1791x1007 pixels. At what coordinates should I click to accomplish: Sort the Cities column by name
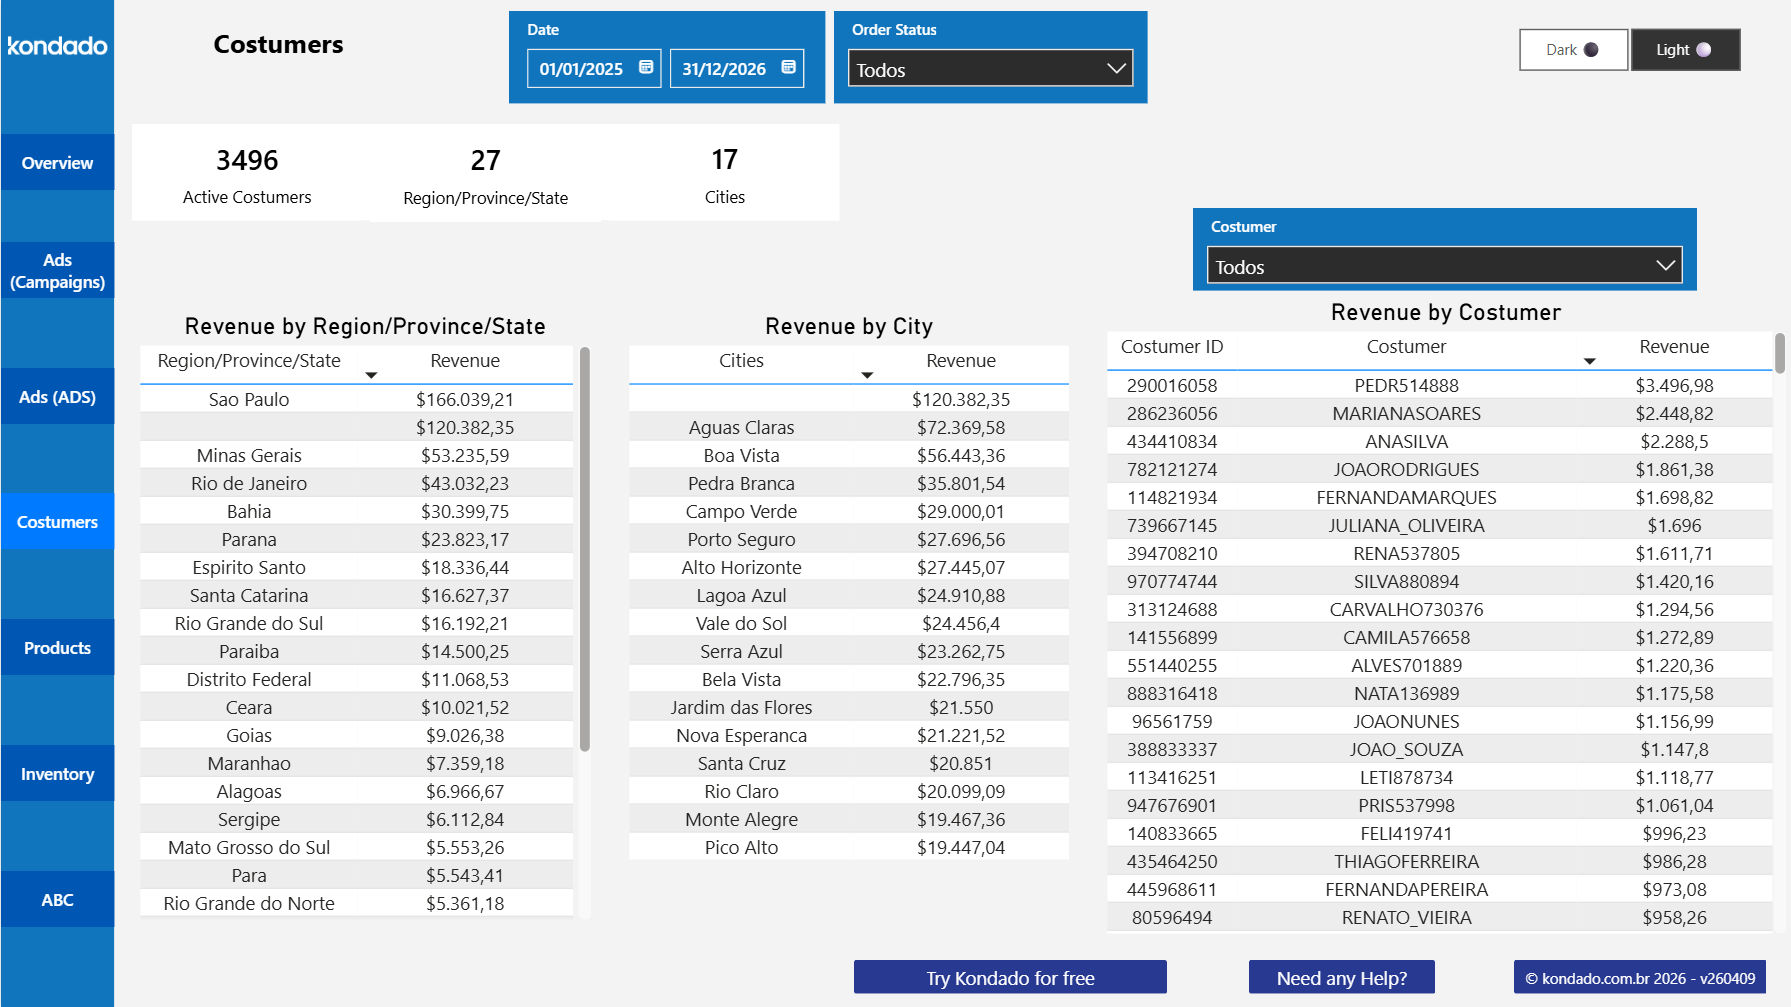click(x=867, y=375)
